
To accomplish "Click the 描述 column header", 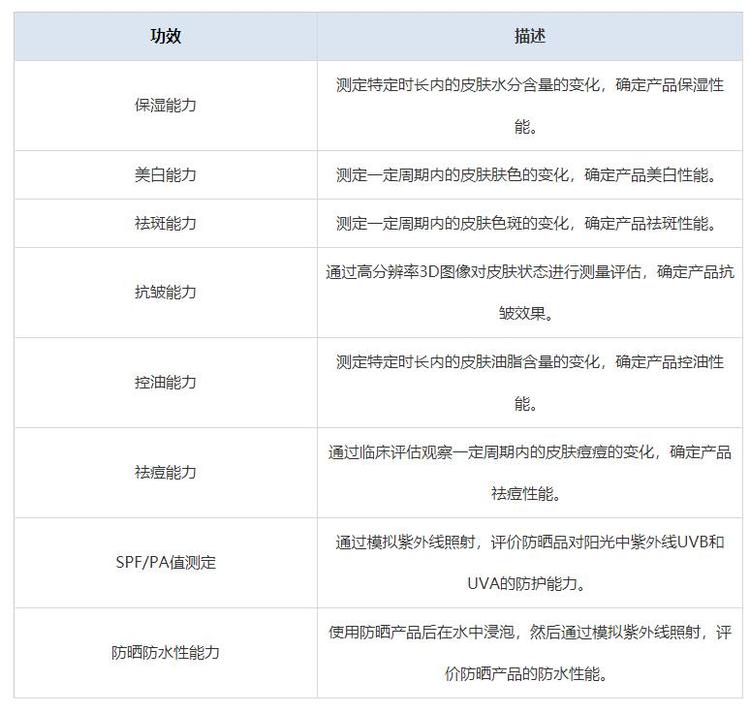I will tap(530, 36).
